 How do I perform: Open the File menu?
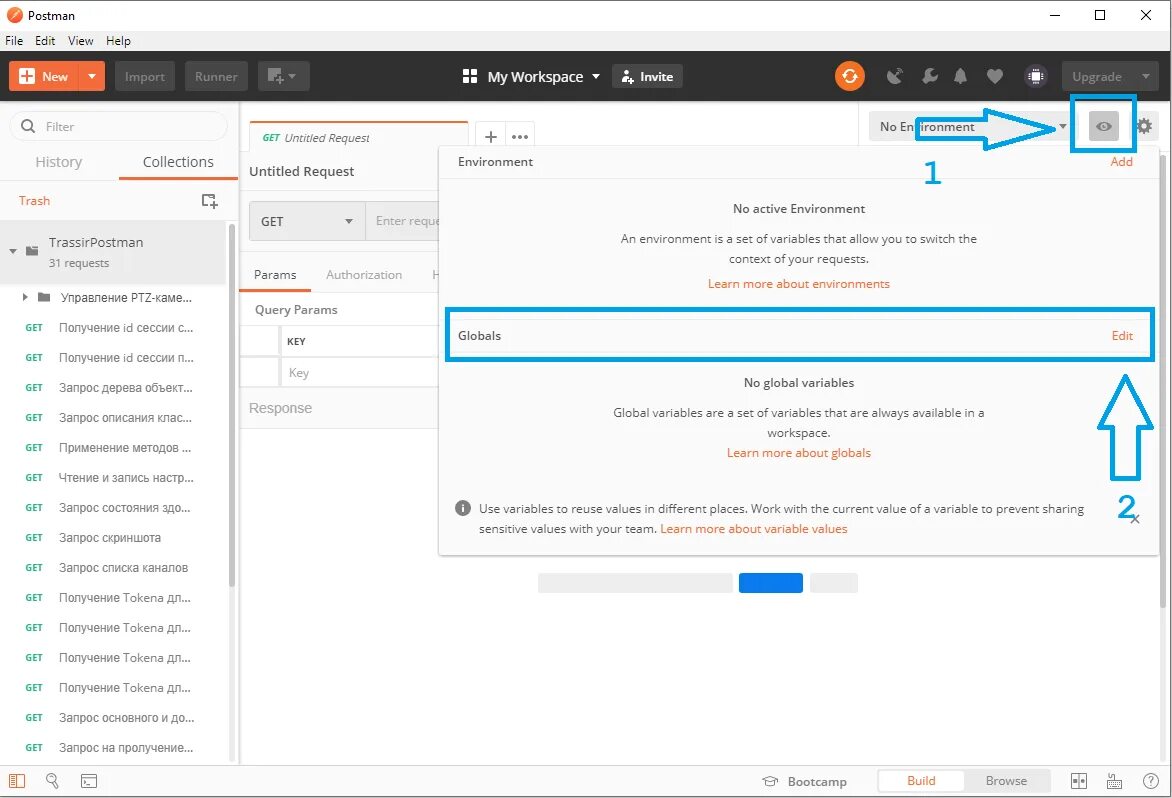pos(14,40)
